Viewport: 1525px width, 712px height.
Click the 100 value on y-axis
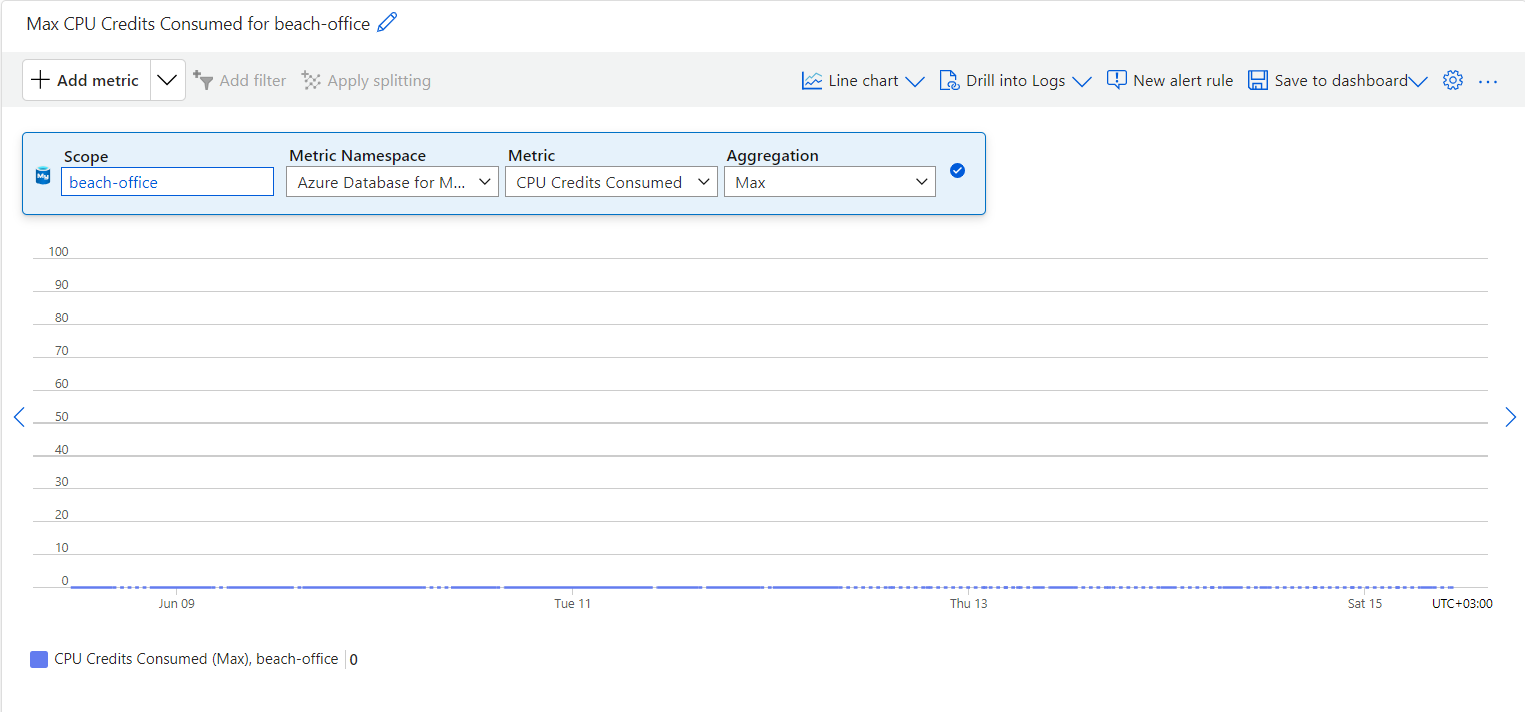58,252
